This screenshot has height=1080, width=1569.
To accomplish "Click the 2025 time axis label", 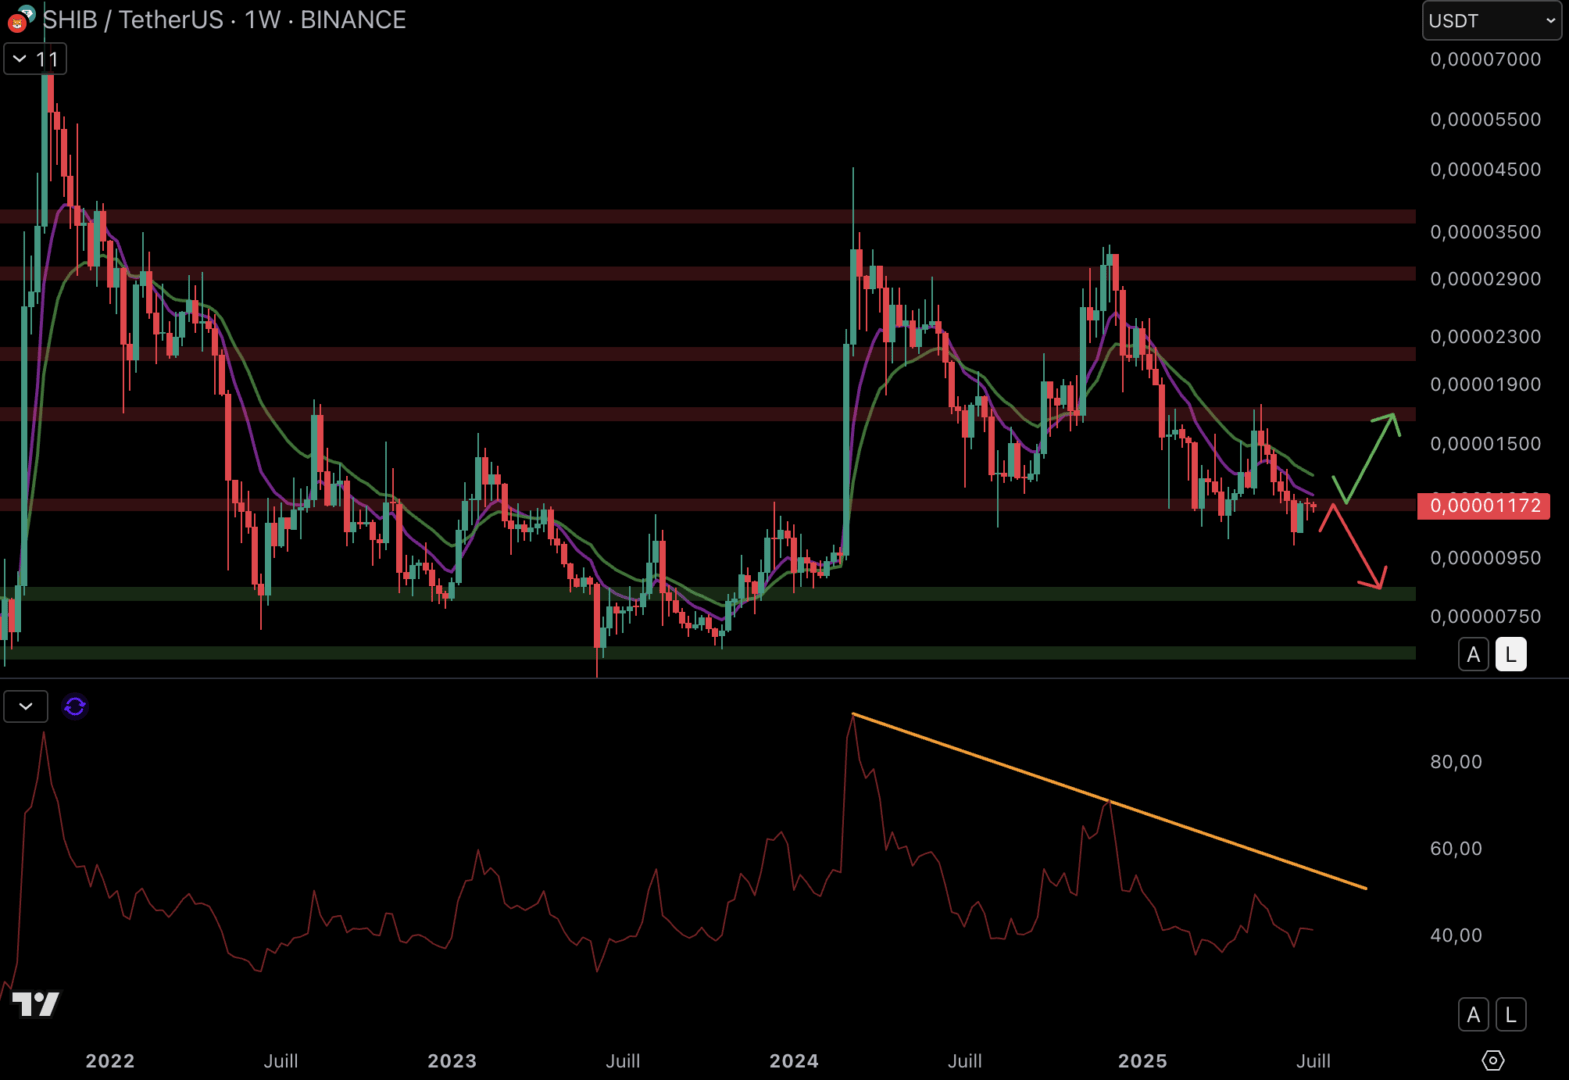I will tap(1142, 1061).
